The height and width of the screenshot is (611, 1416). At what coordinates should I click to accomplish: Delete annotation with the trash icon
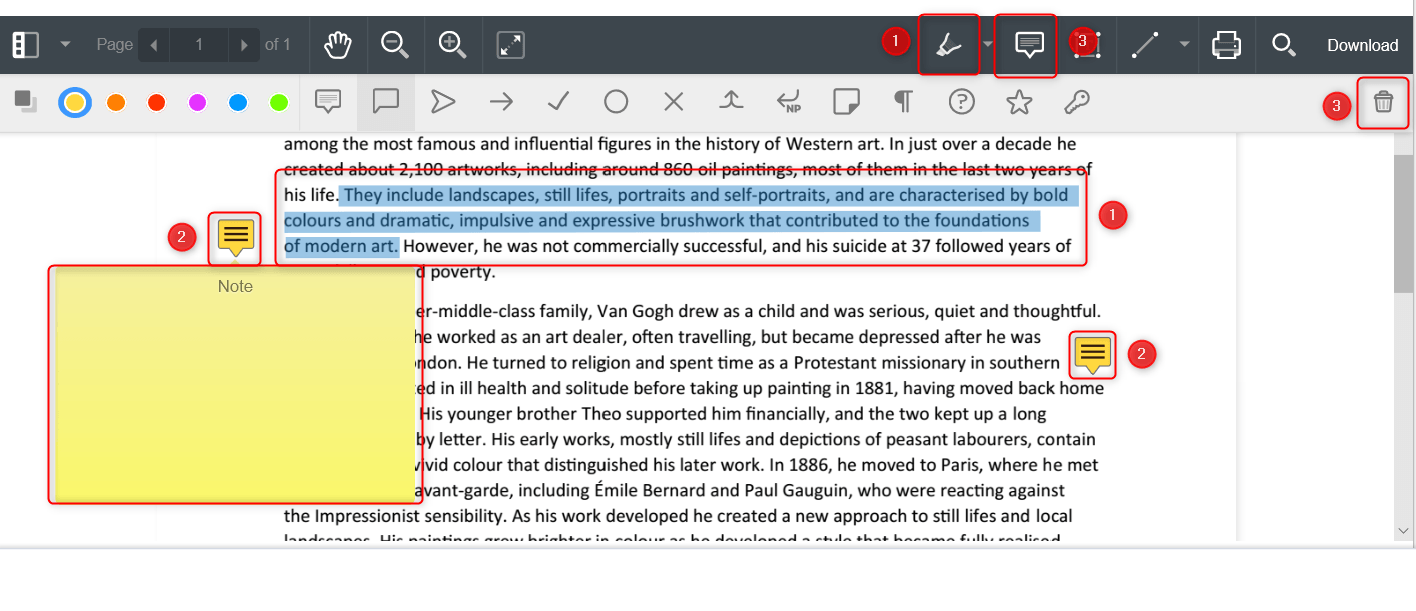1383,102
